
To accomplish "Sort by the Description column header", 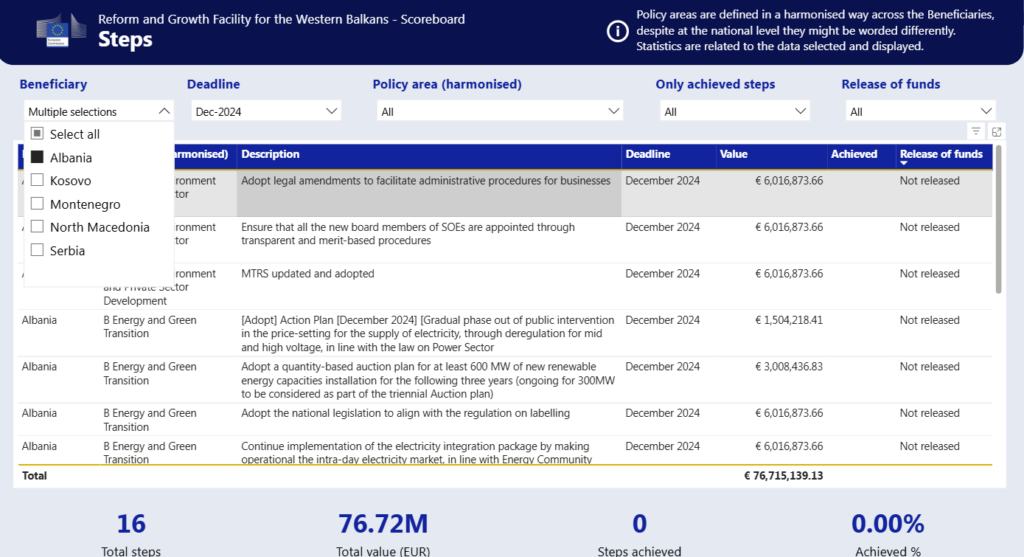I will 270,154.
